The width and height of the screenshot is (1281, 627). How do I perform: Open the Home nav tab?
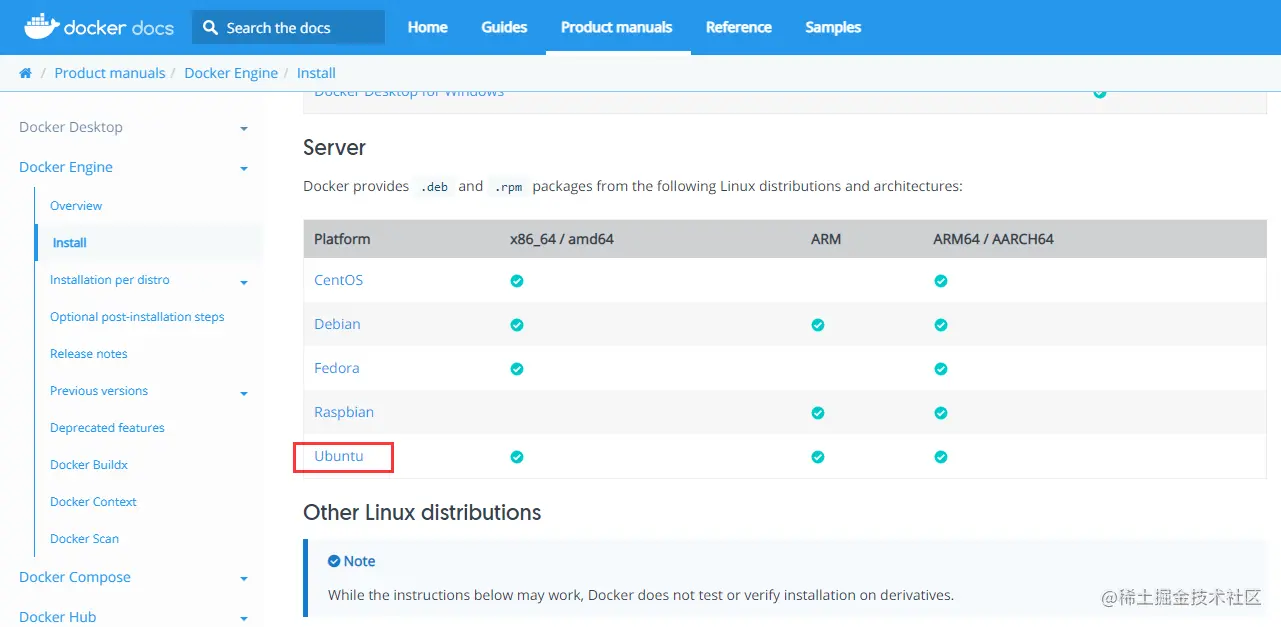[x=427, y=27]
